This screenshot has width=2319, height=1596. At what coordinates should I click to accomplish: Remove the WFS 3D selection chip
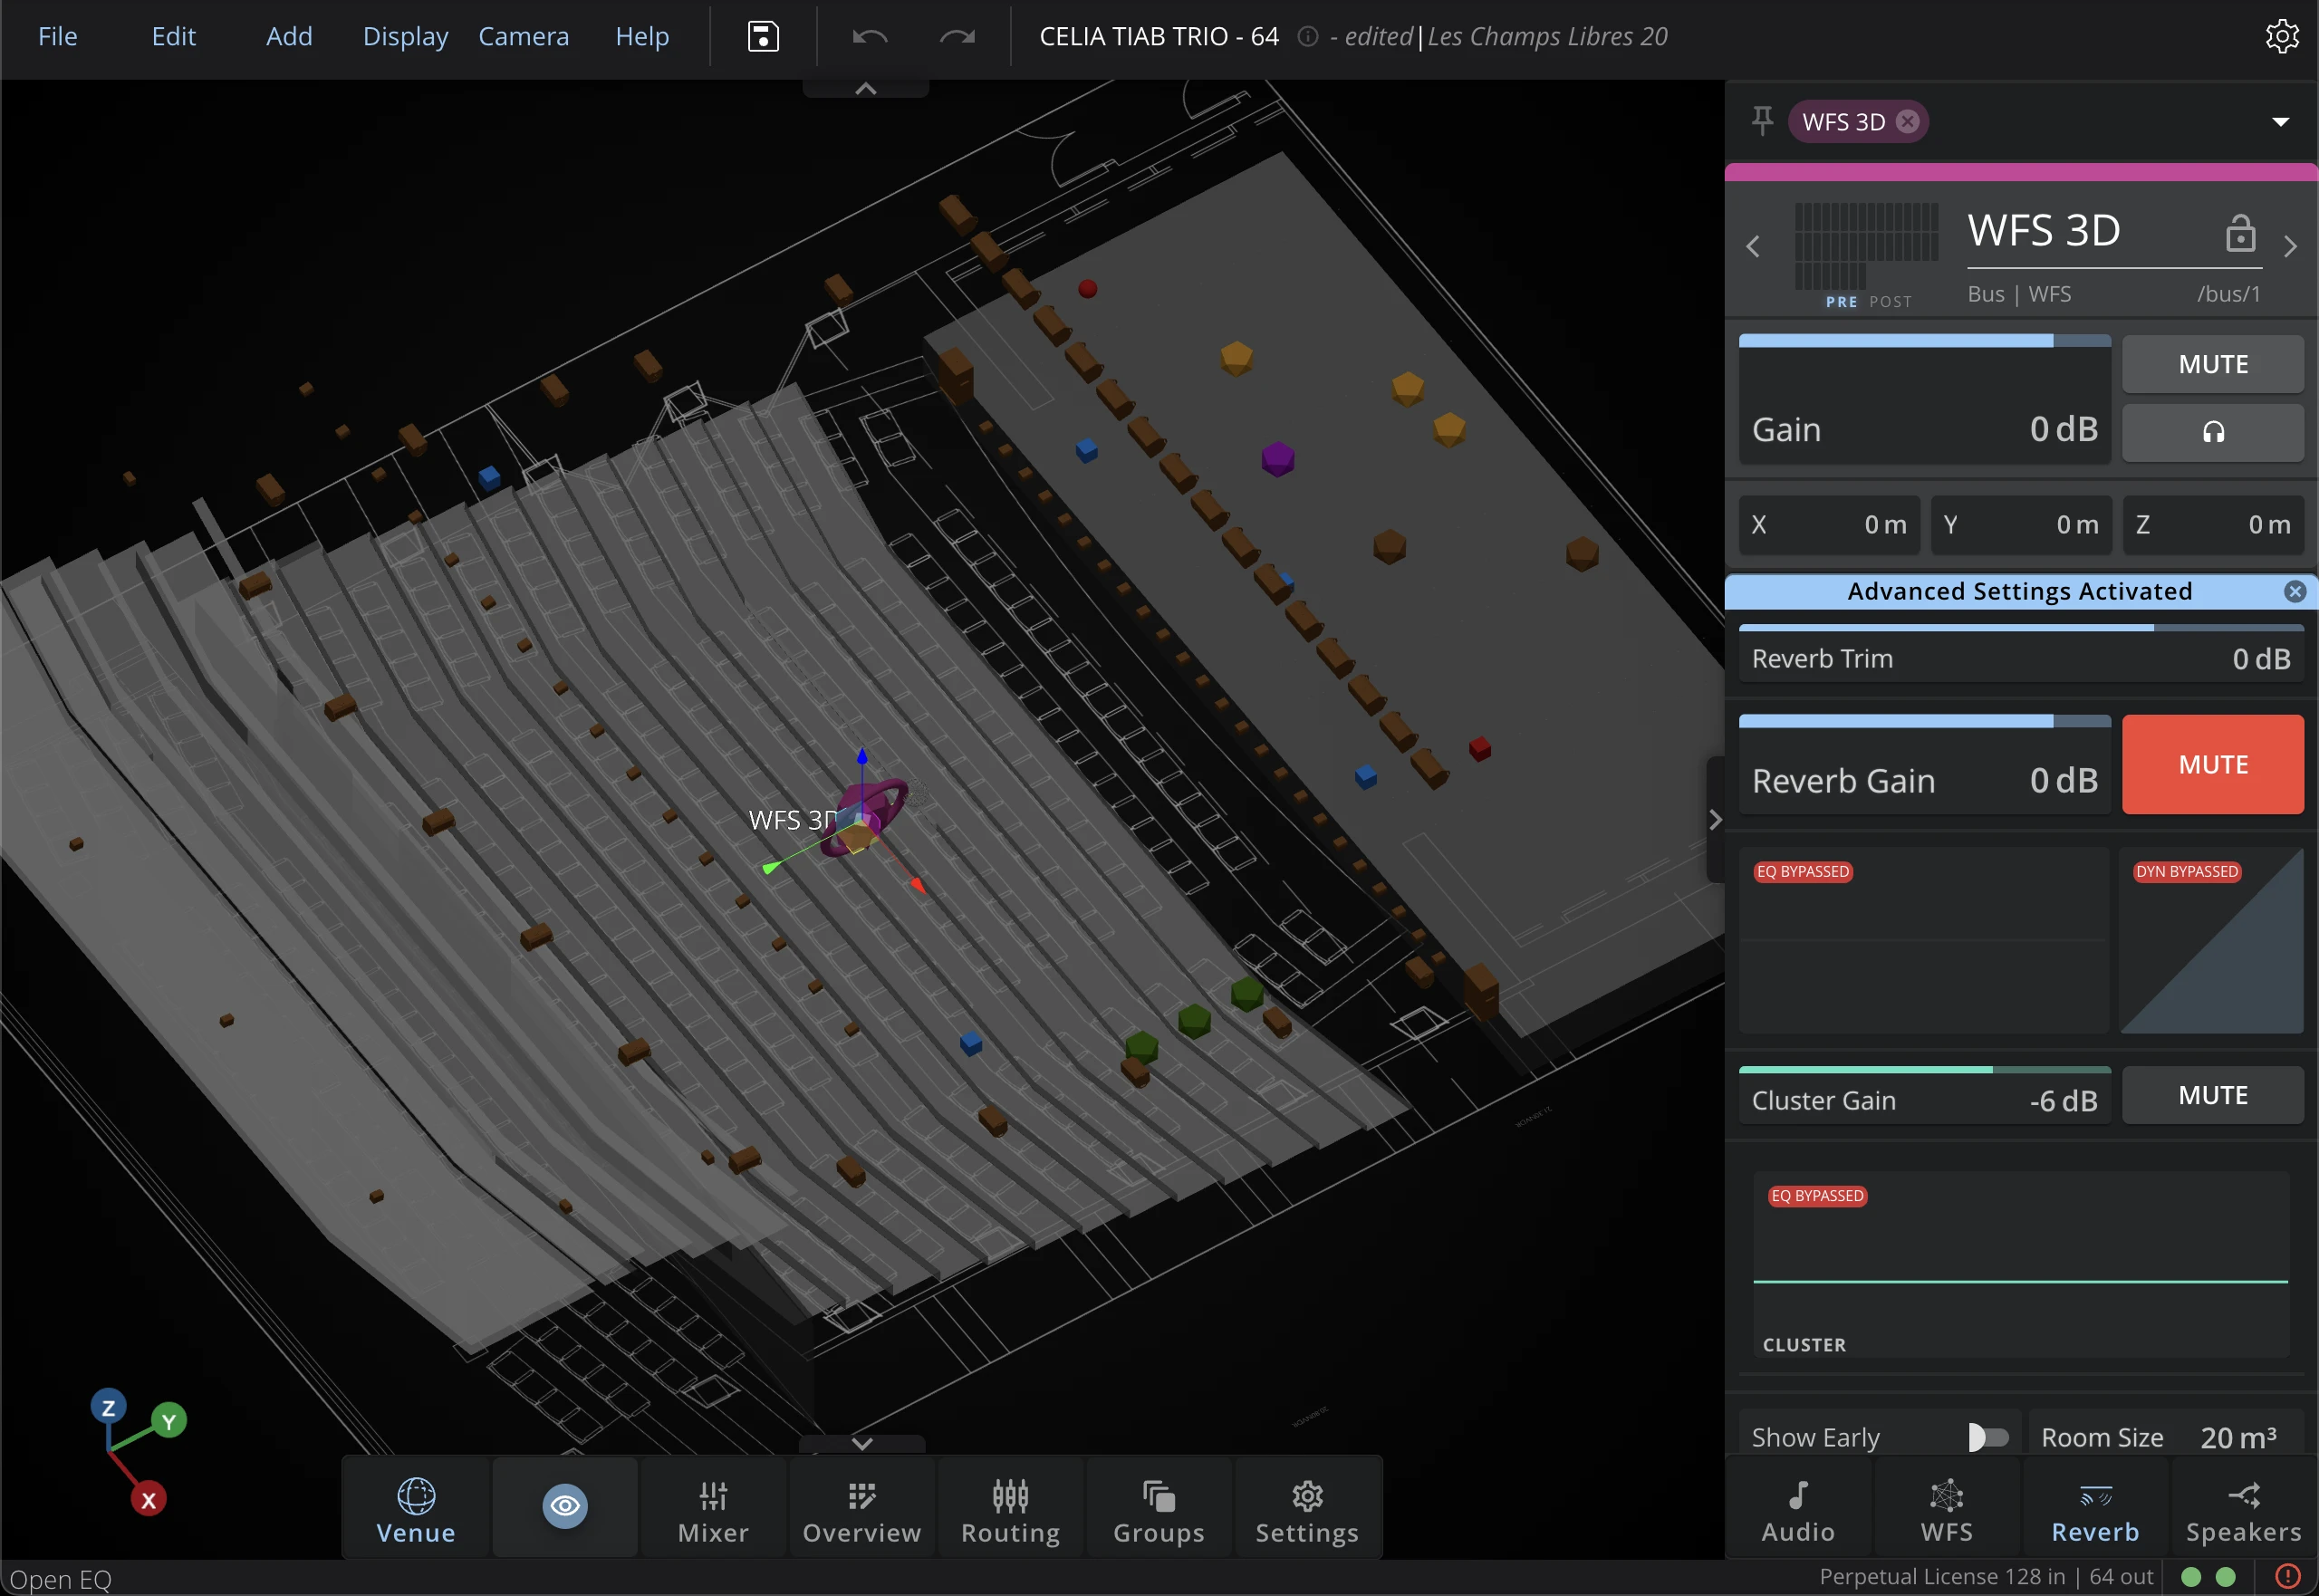coord(1908,121)
